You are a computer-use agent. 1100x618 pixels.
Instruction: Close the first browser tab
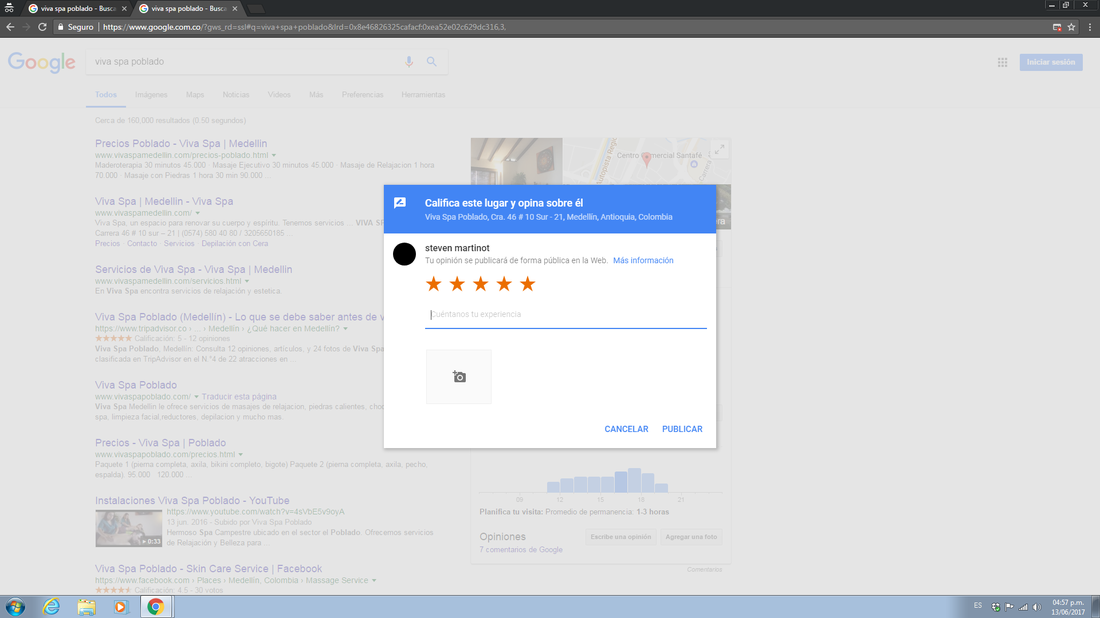[124, 8]
